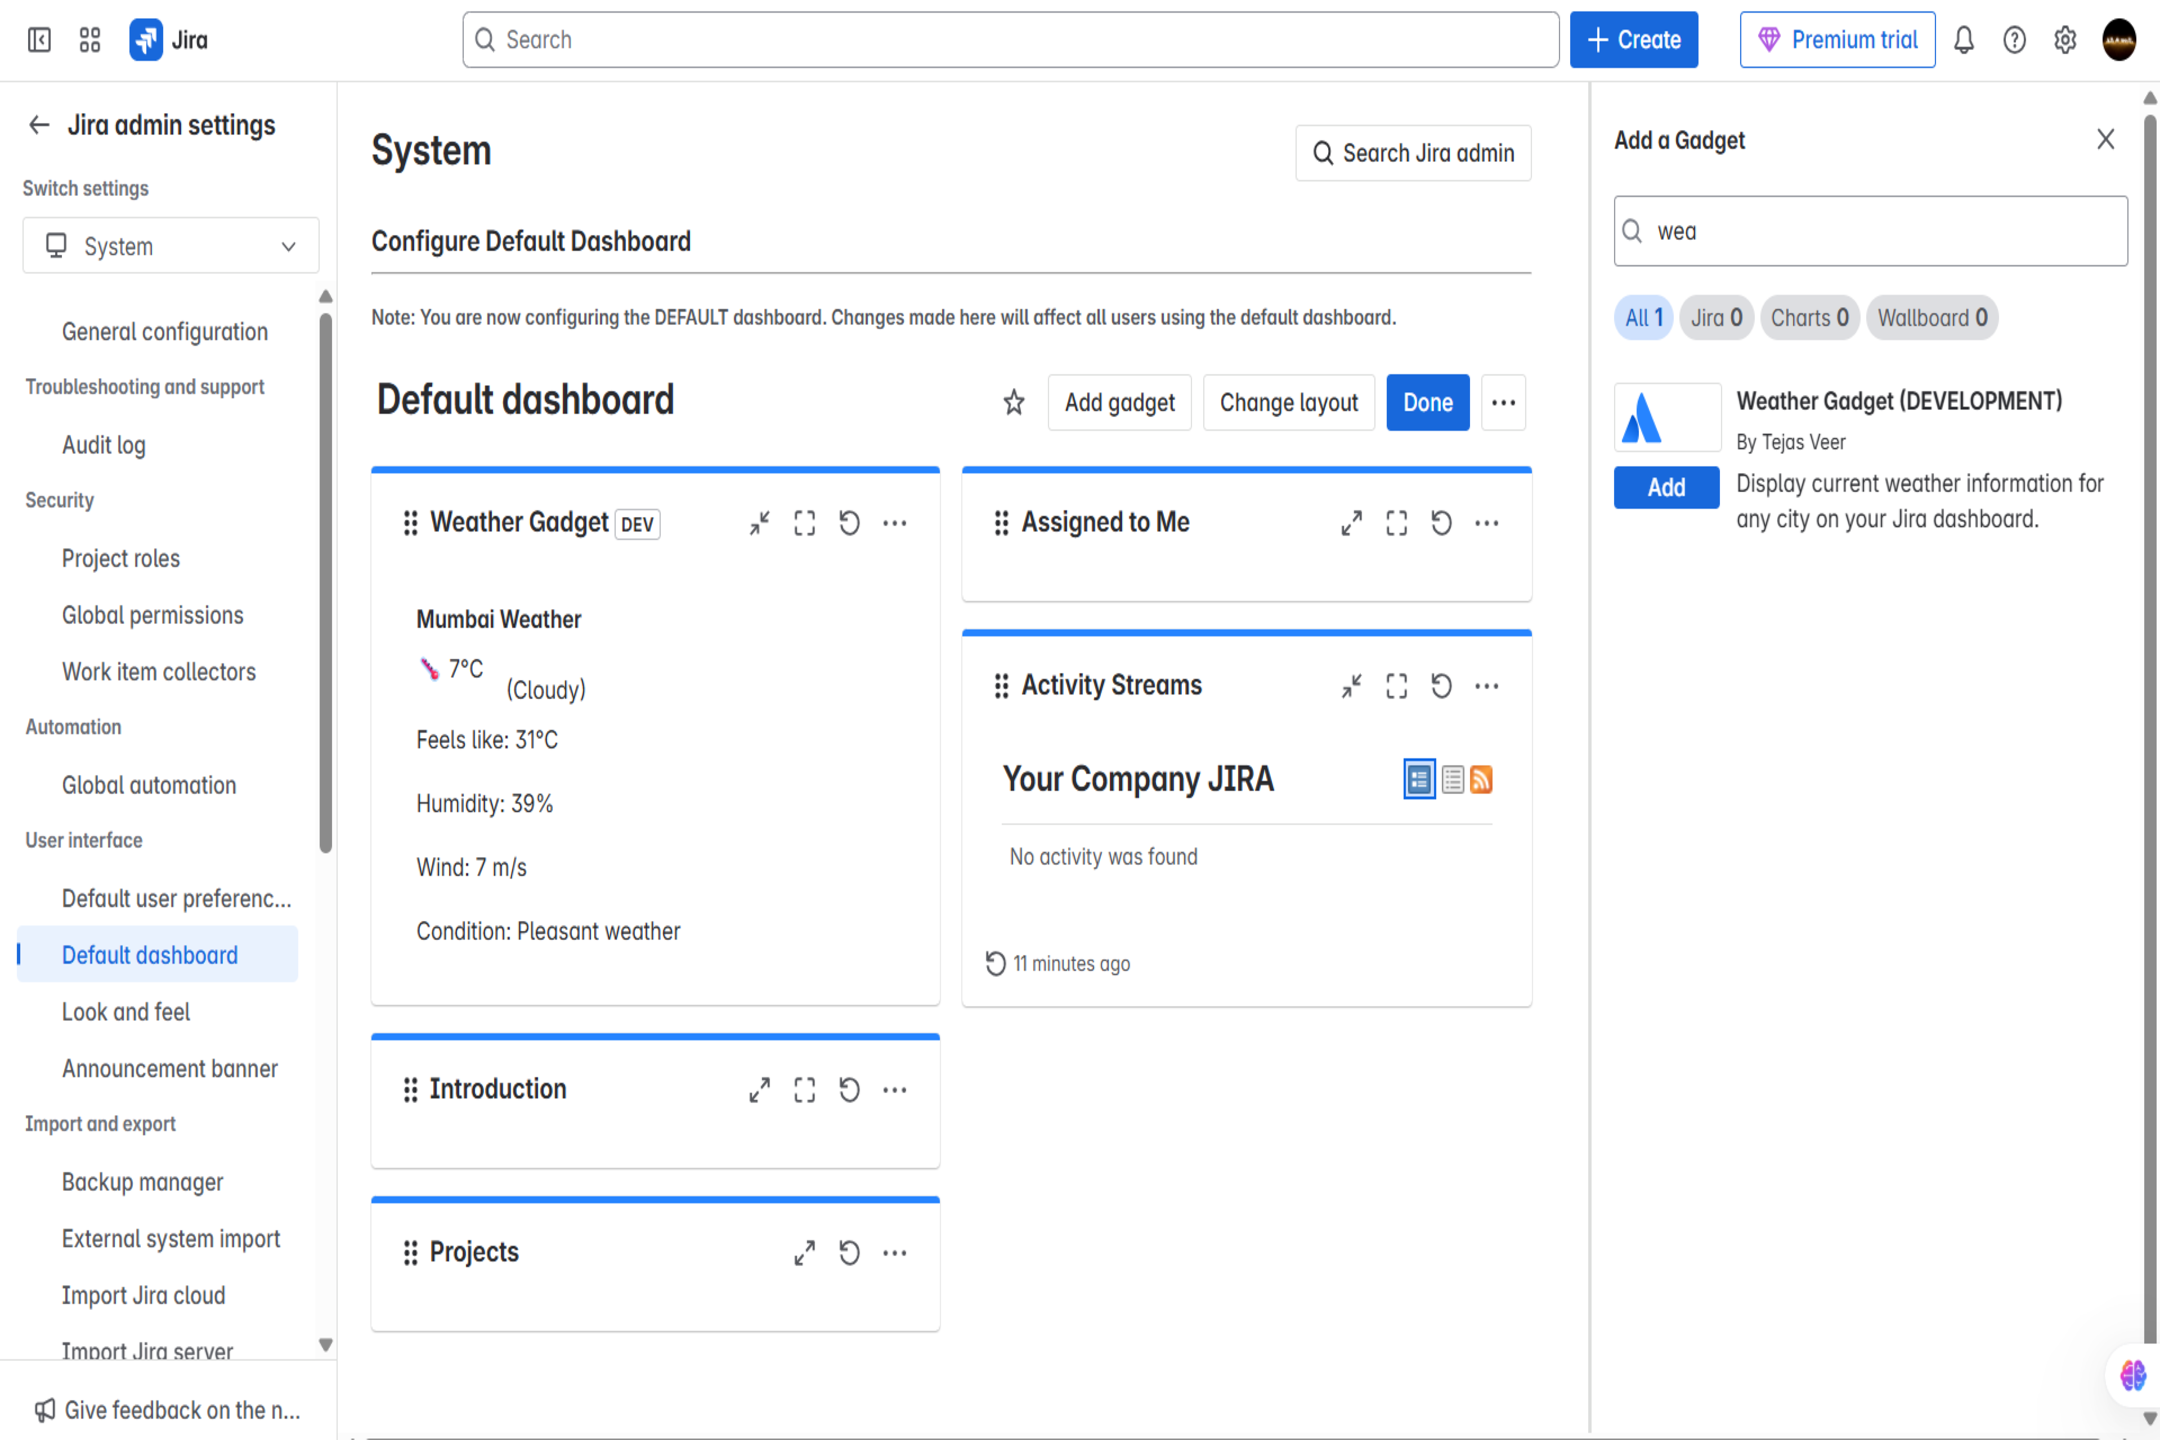Refresh the Weather Gadget
The width and height of the screenshot is (2160, 1440).
[x=849, y=523]
